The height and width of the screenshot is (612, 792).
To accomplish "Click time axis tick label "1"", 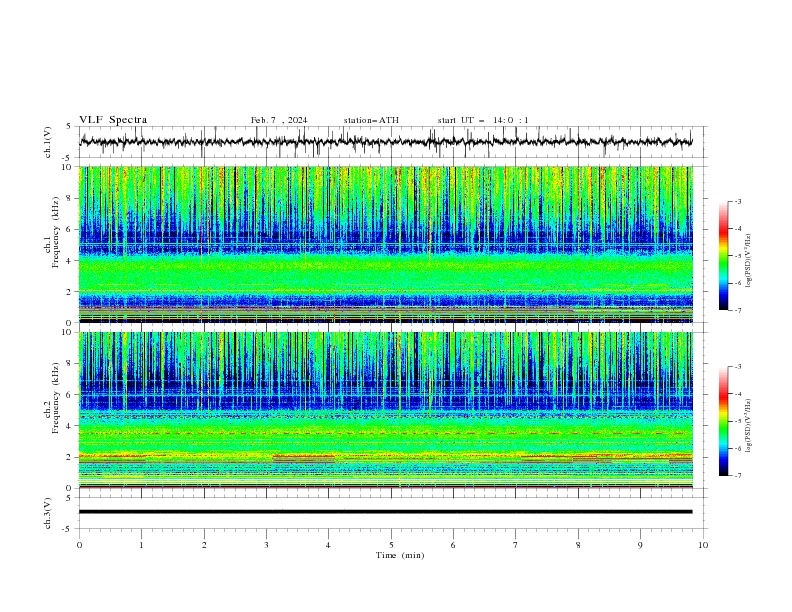I will point(141,545).
